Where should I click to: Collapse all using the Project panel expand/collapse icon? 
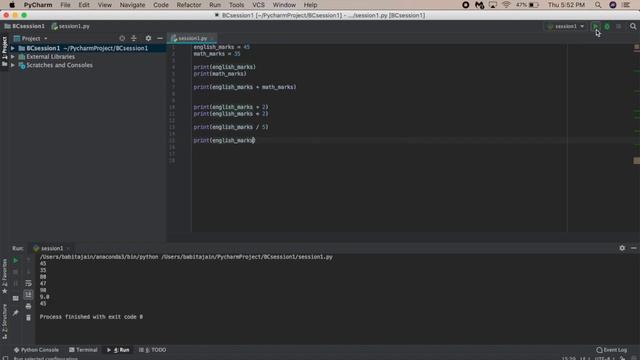tap(133, 38)
